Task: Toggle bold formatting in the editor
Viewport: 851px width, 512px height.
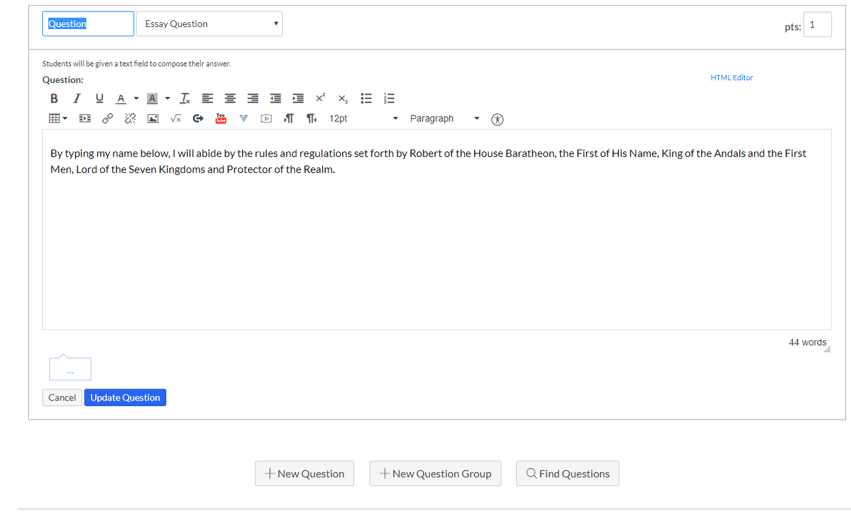Action: [x=54, y=99]
